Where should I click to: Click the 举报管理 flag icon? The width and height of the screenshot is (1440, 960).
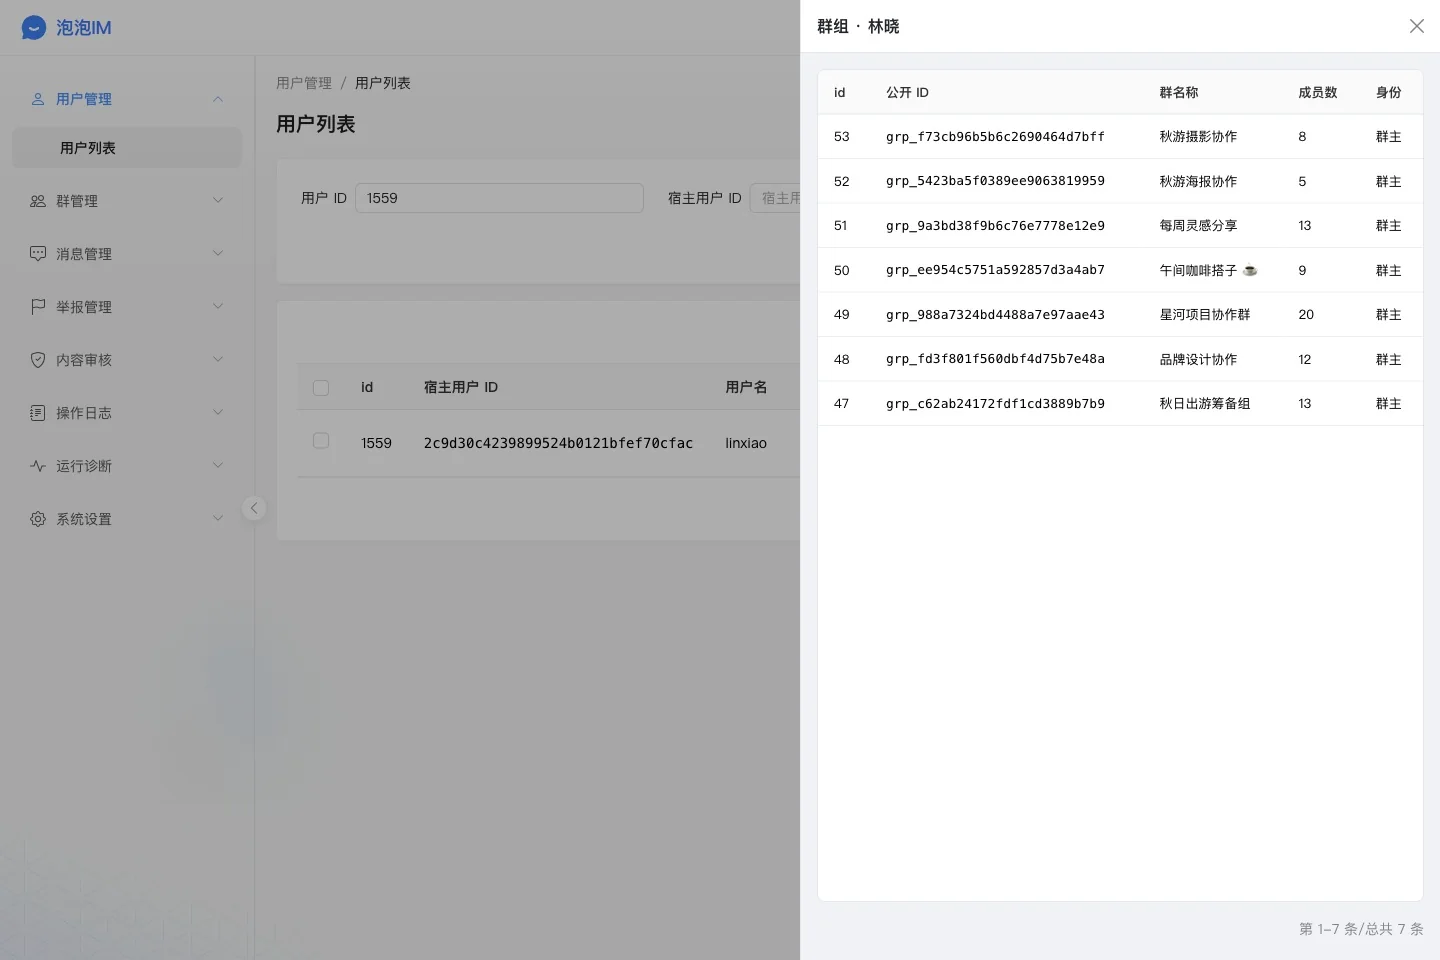click(x=38, y=307)
